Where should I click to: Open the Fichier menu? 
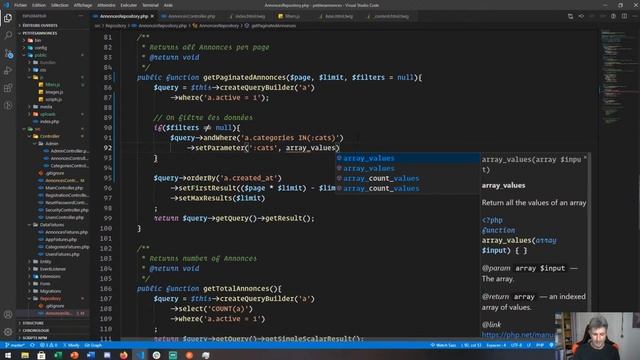pyautogui.click(x=20, y=5)
